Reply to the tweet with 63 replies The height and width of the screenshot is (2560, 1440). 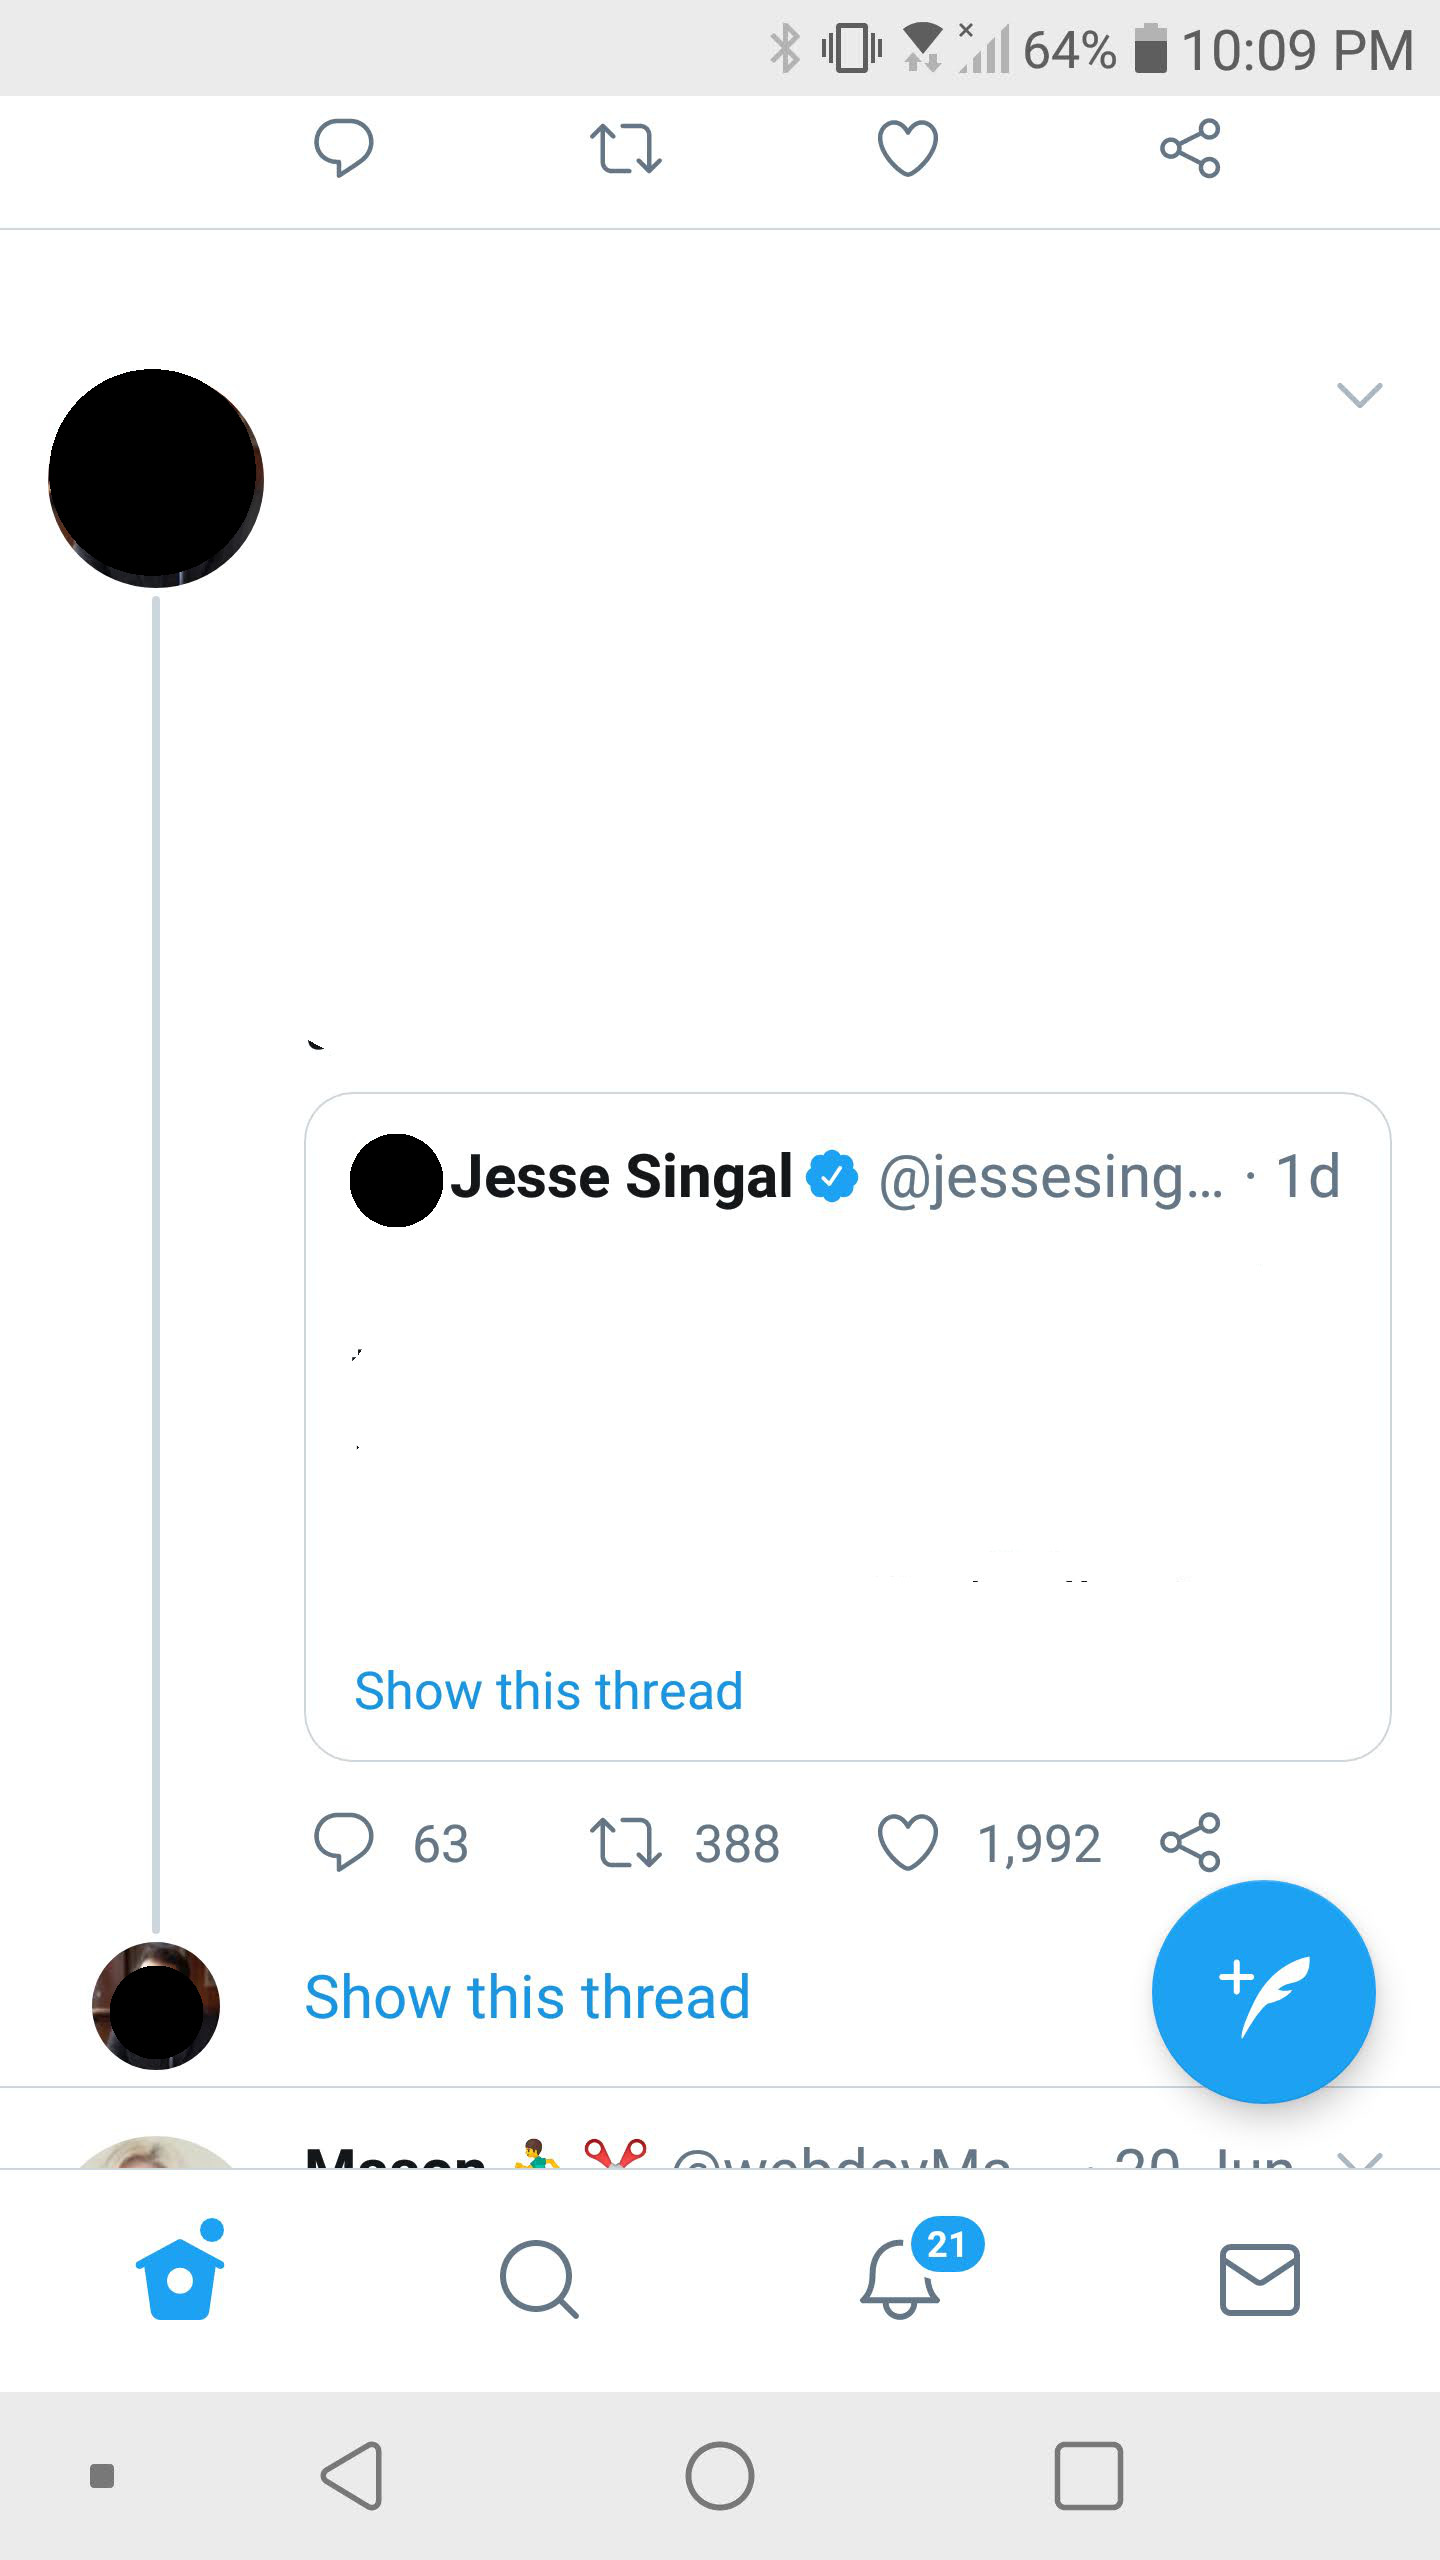point(343,1842)
